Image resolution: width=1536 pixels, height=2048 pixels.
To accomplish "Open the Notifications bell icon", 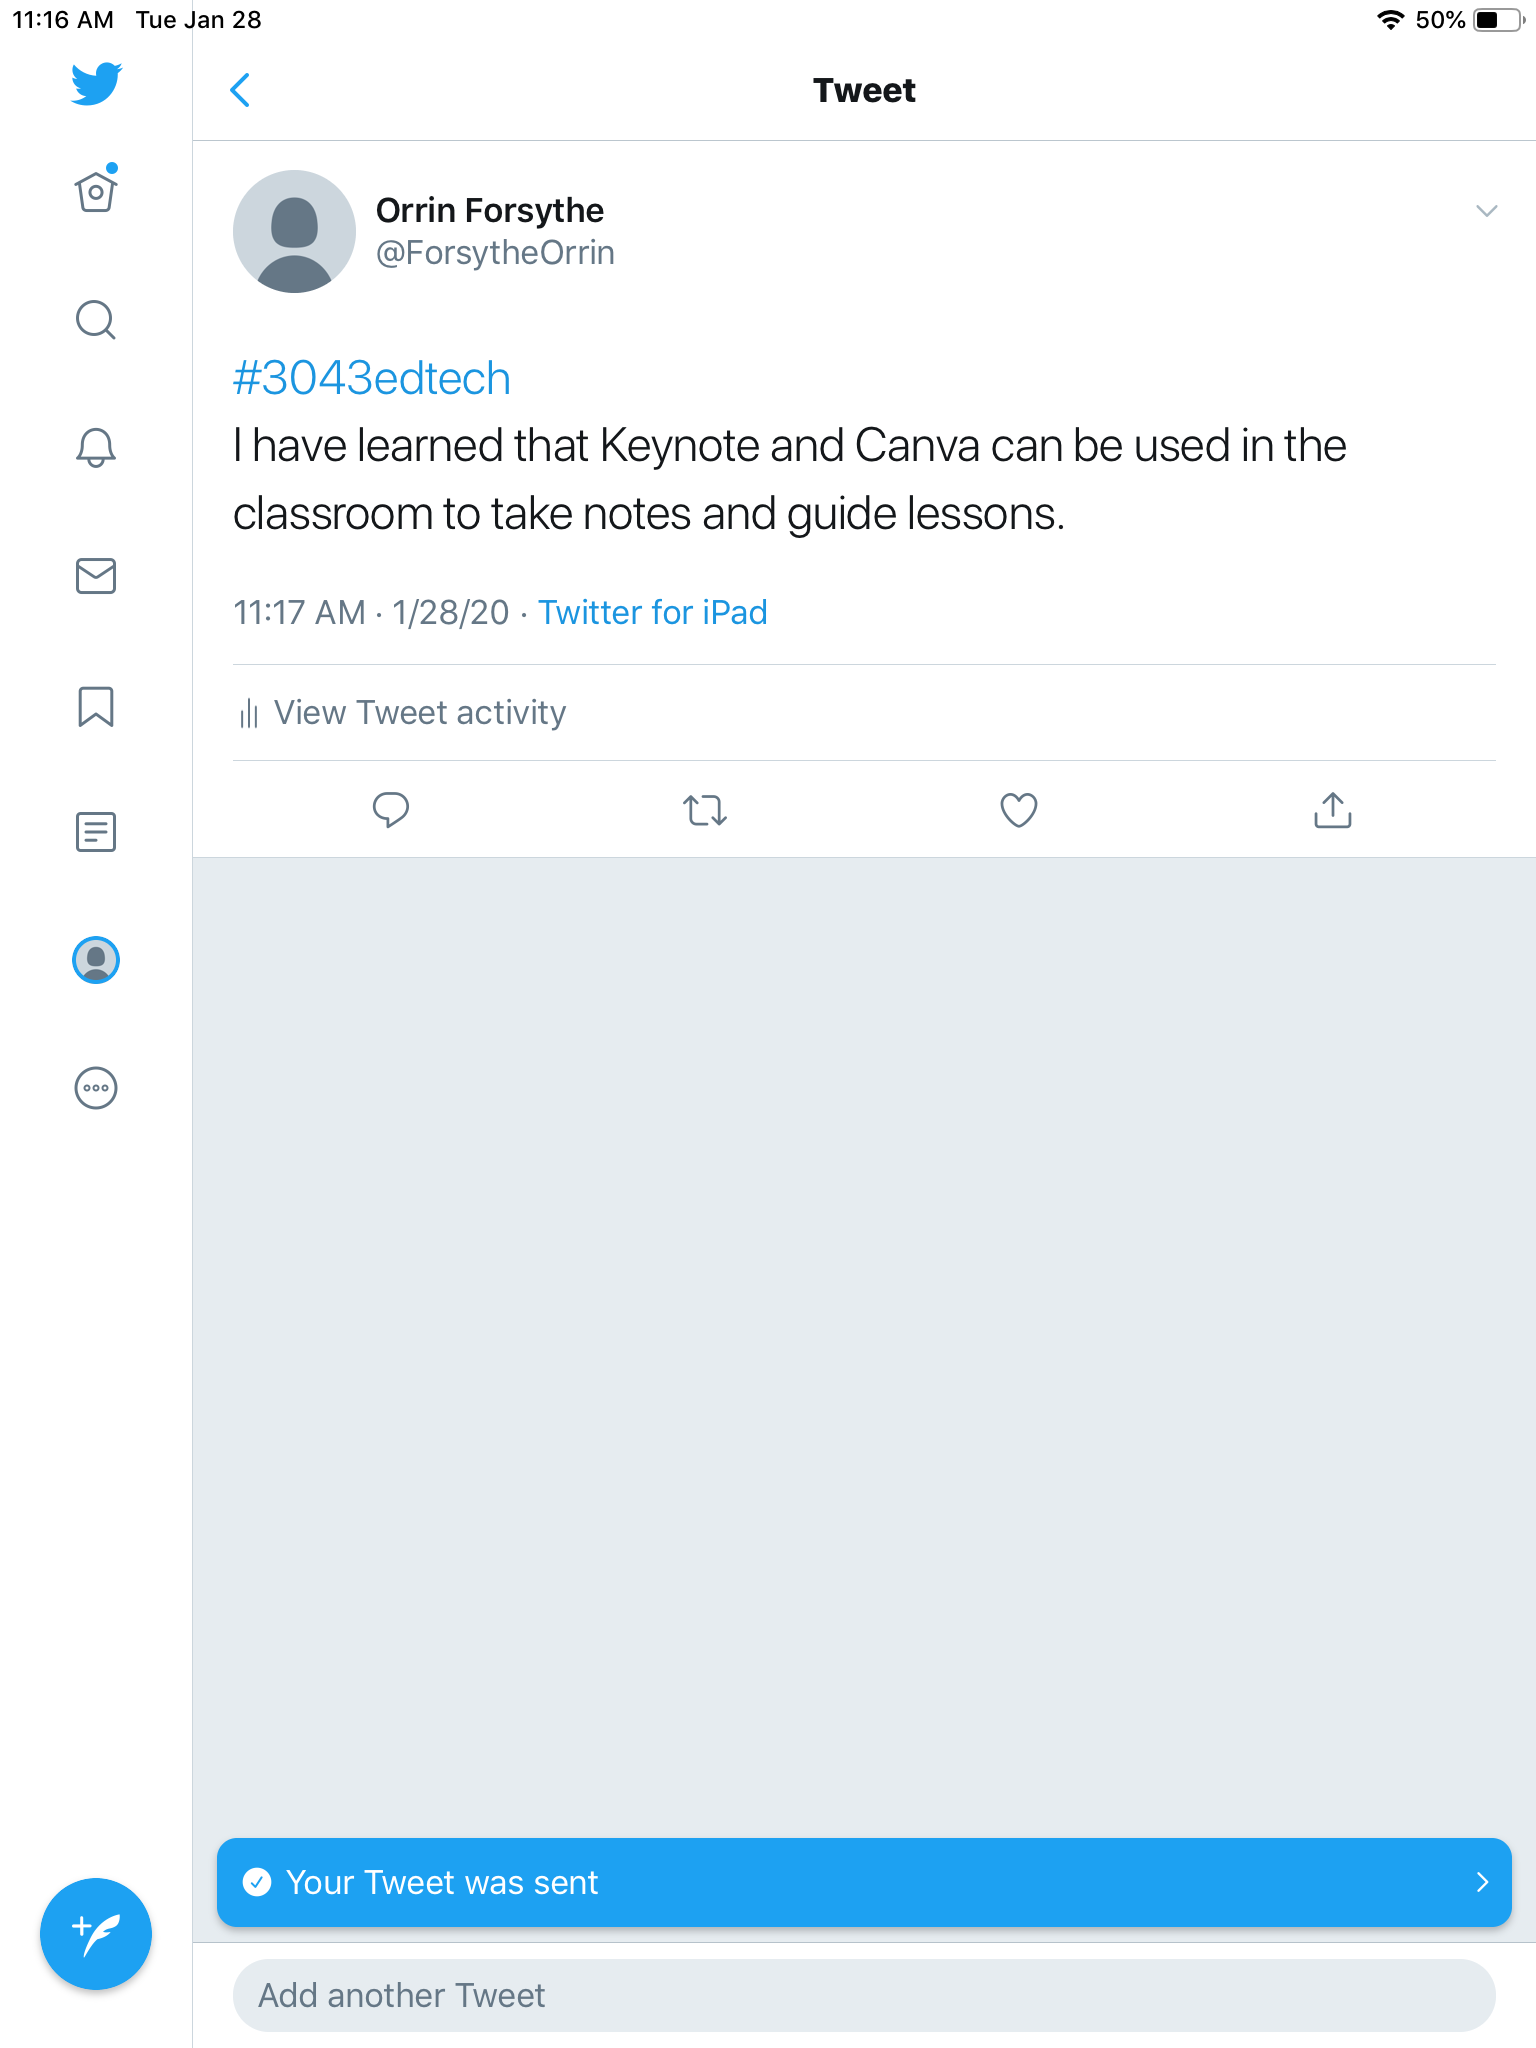I will (x=96, y=447).
